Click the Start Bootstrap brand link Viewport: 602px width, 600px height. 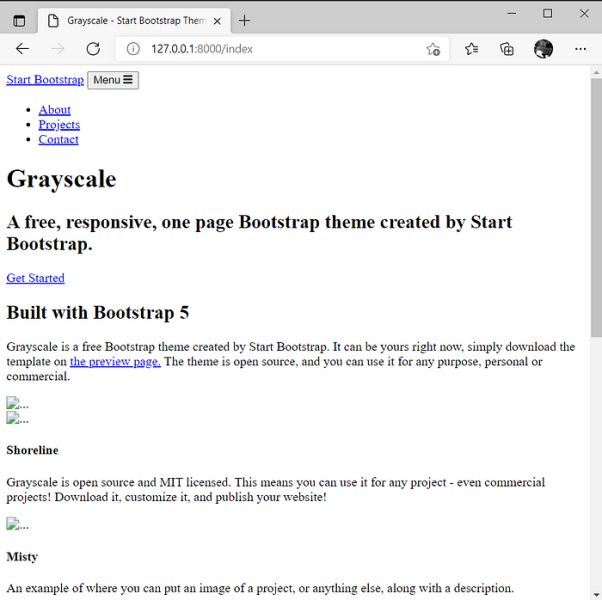[45, 80]
